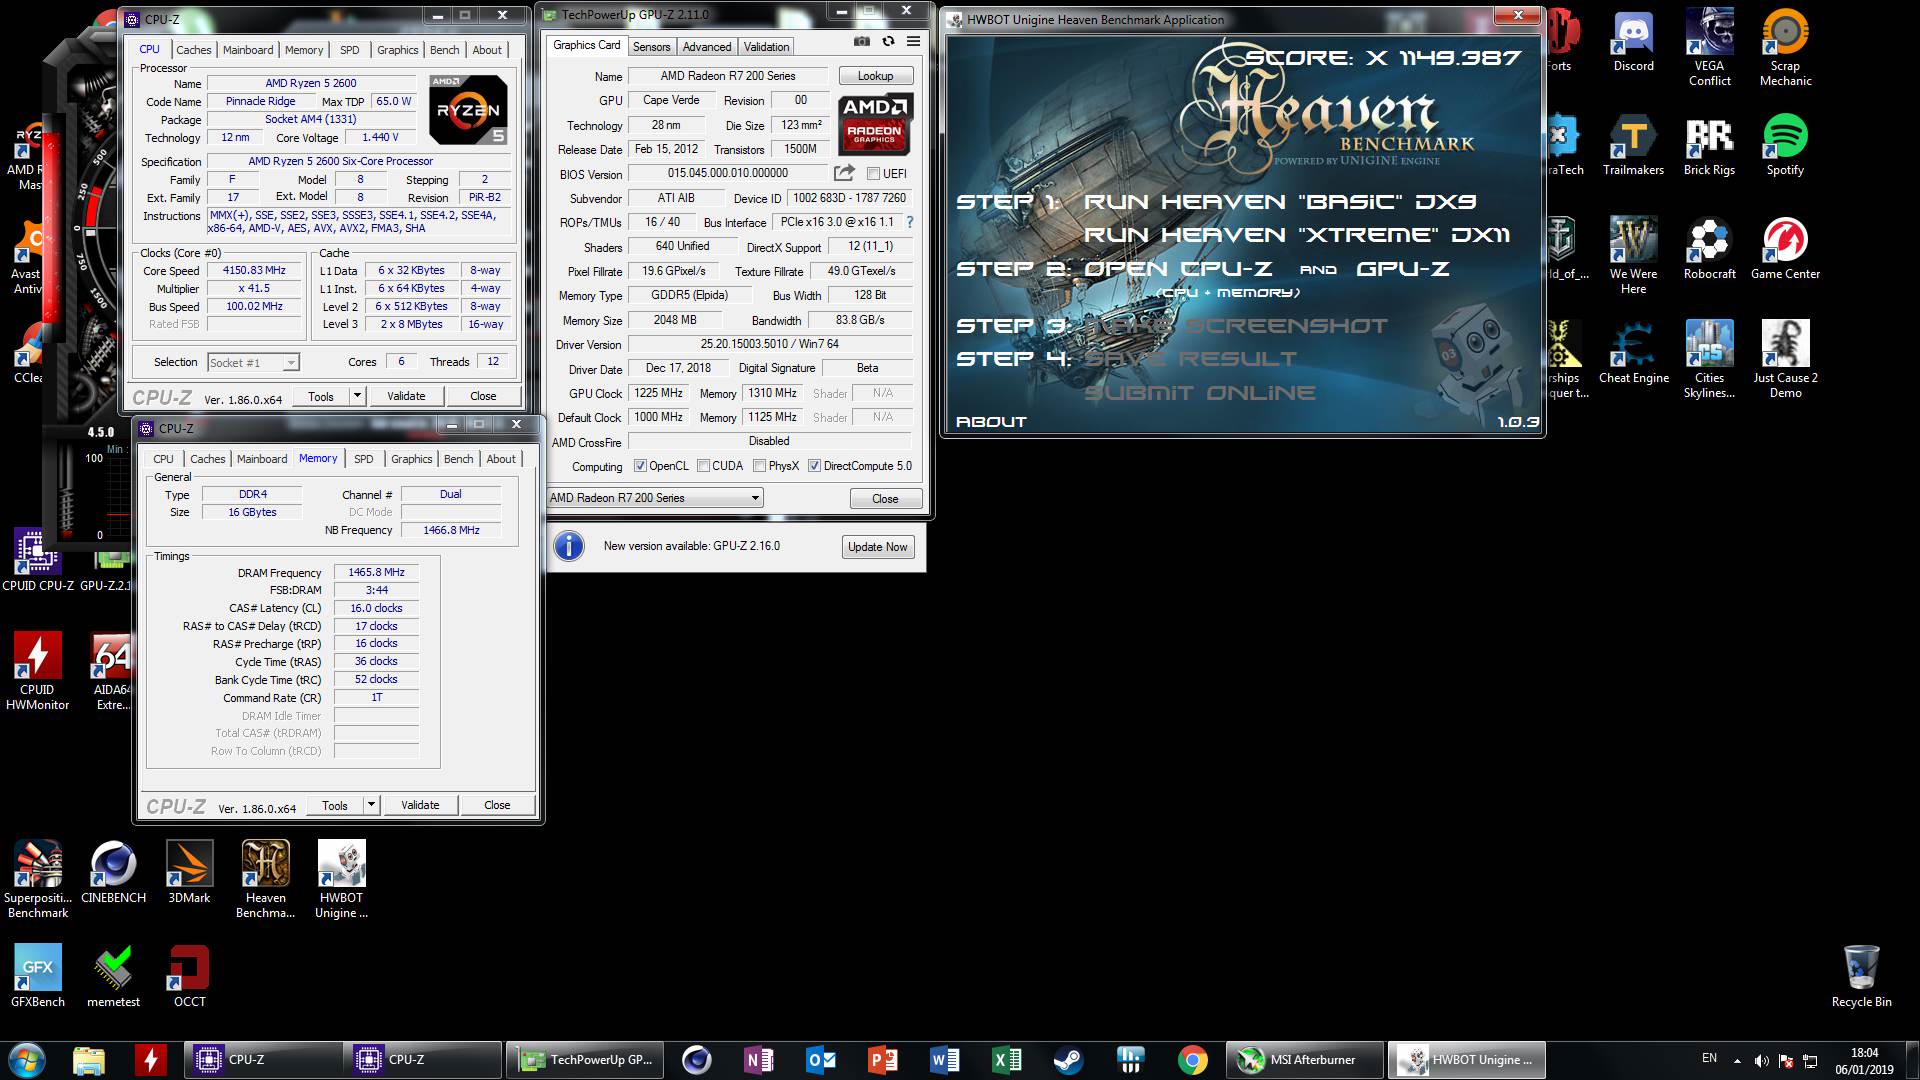
Task: Click the volume icon in system tray
Action: click(x=1761, y=1060)
